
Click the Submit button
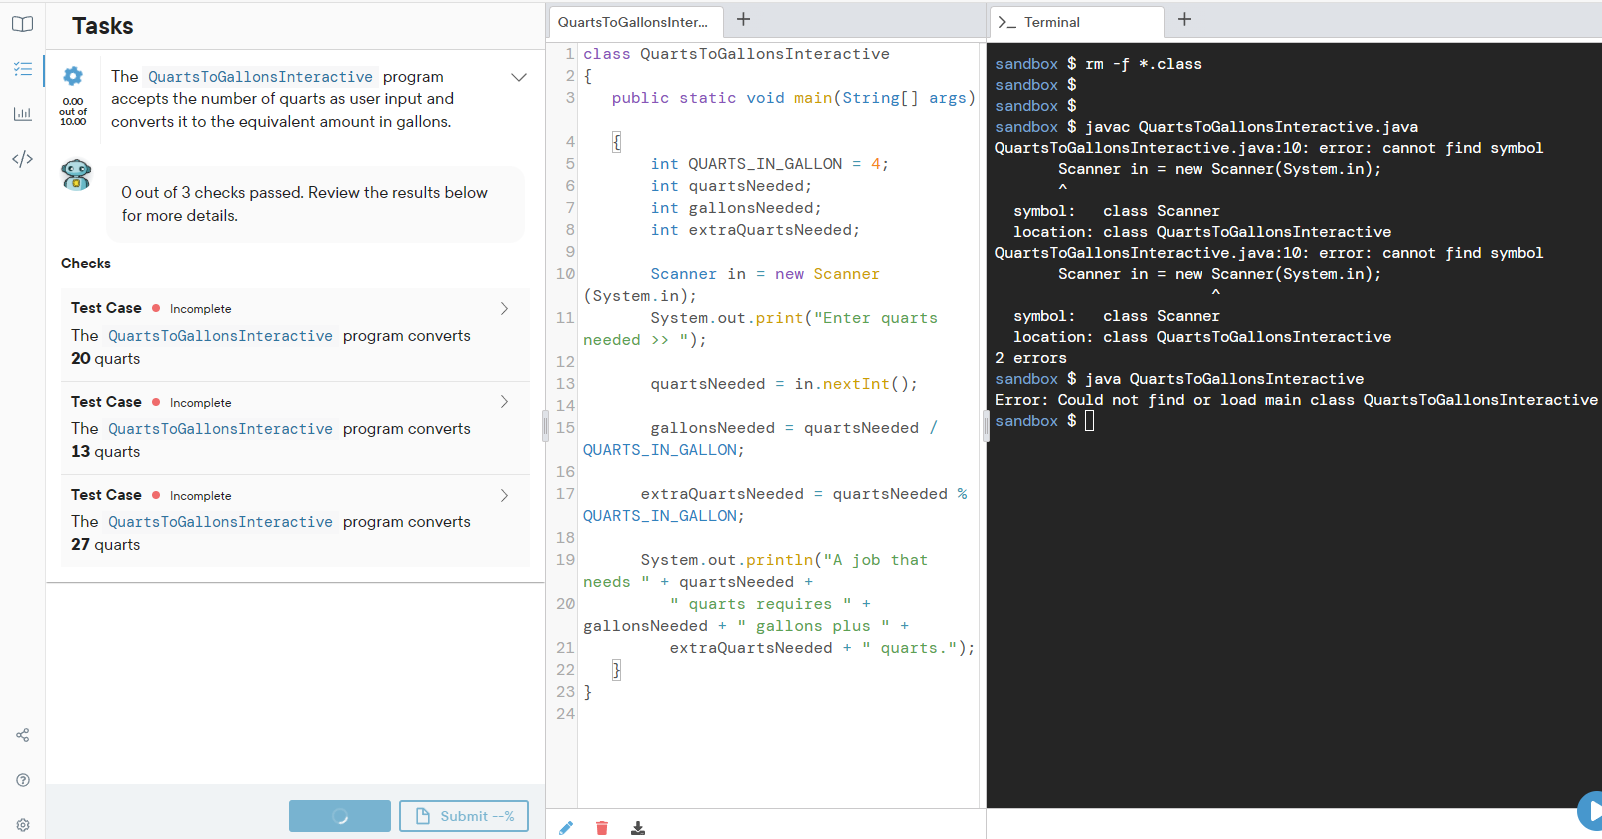click(x=464, y=816)
